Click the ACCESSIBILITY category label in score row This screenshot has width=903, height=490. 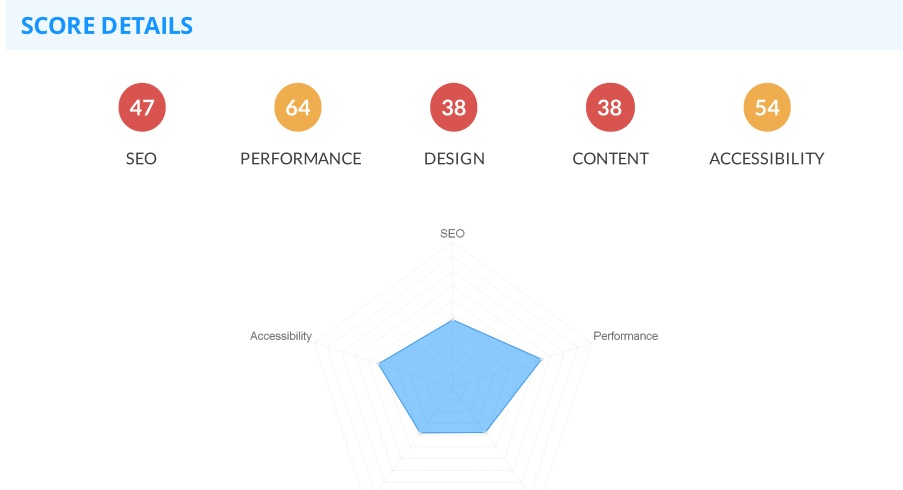767,158
